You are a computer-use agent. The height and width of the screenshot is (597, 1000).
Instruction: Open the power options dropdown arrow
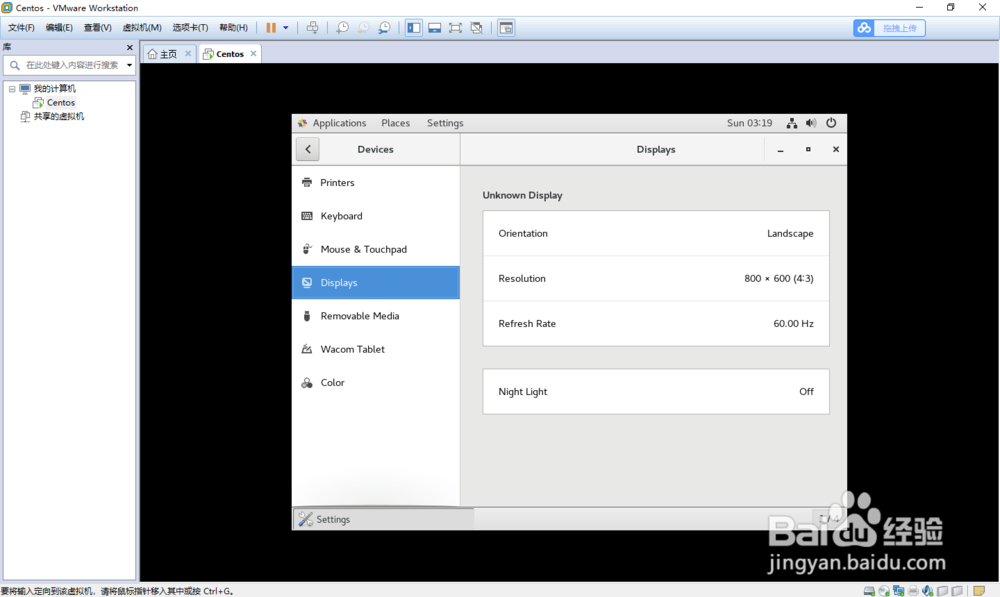click(286, 27)
